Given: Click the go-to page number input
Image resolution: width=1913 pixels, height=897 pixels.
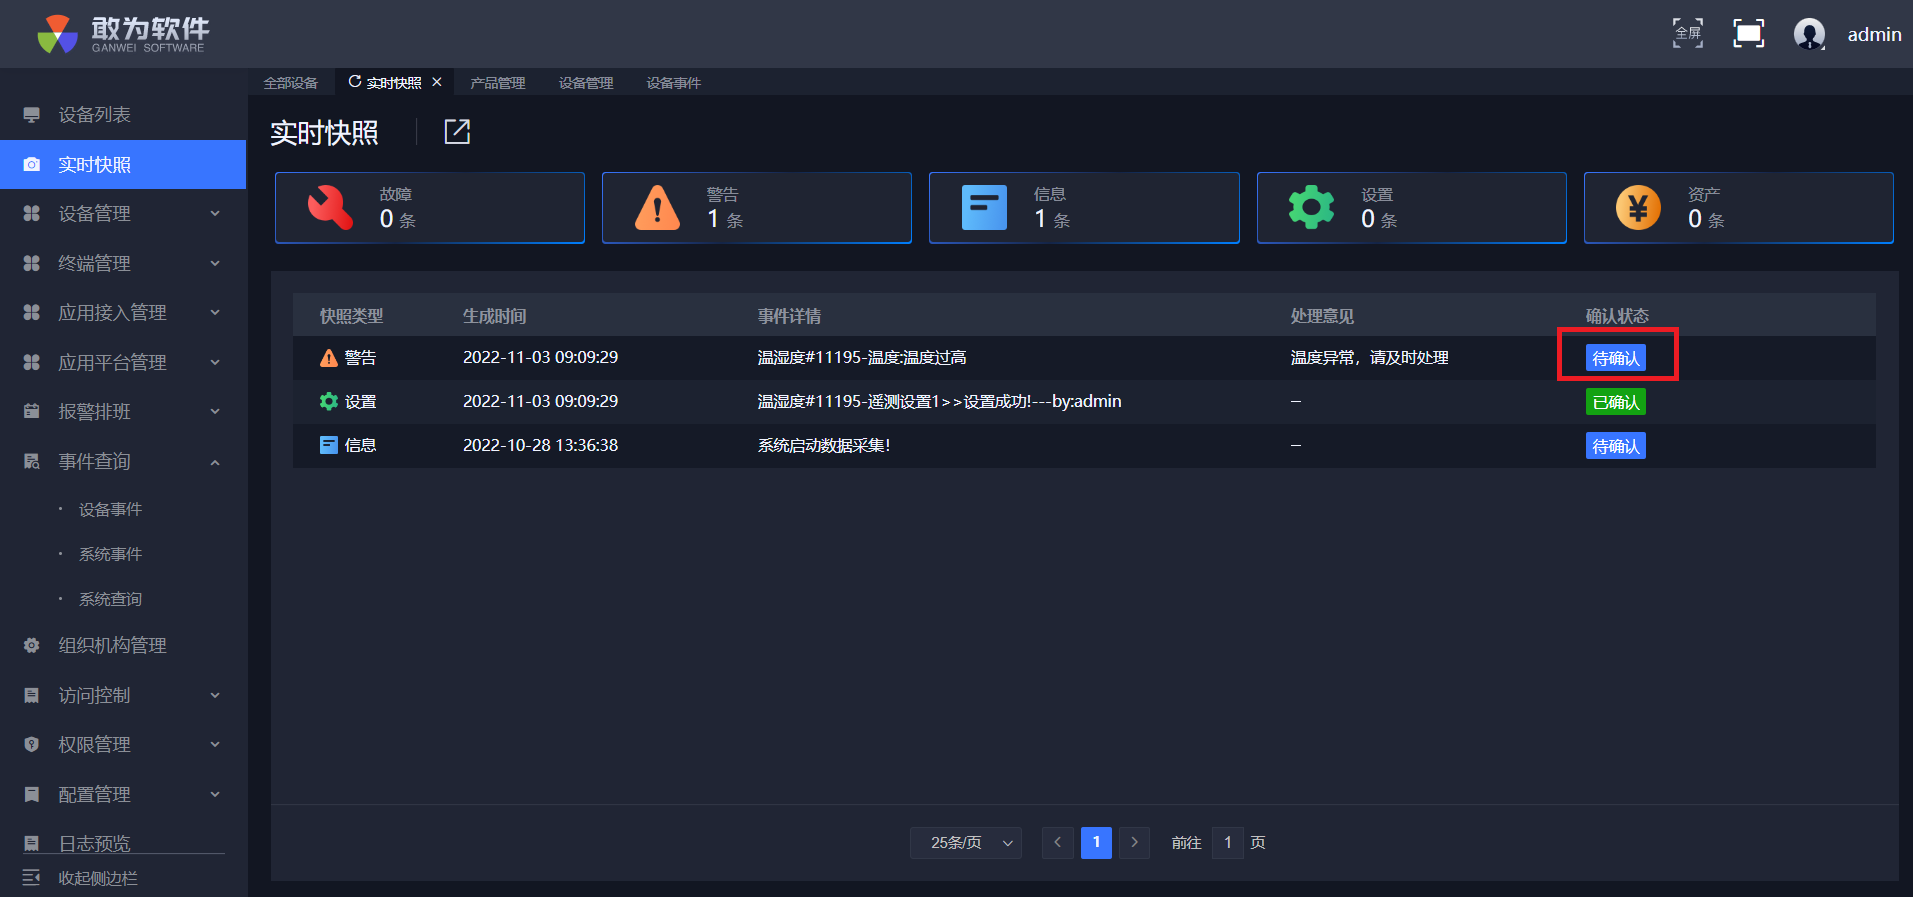Looking at the screenshot, I should [1227, 843].
